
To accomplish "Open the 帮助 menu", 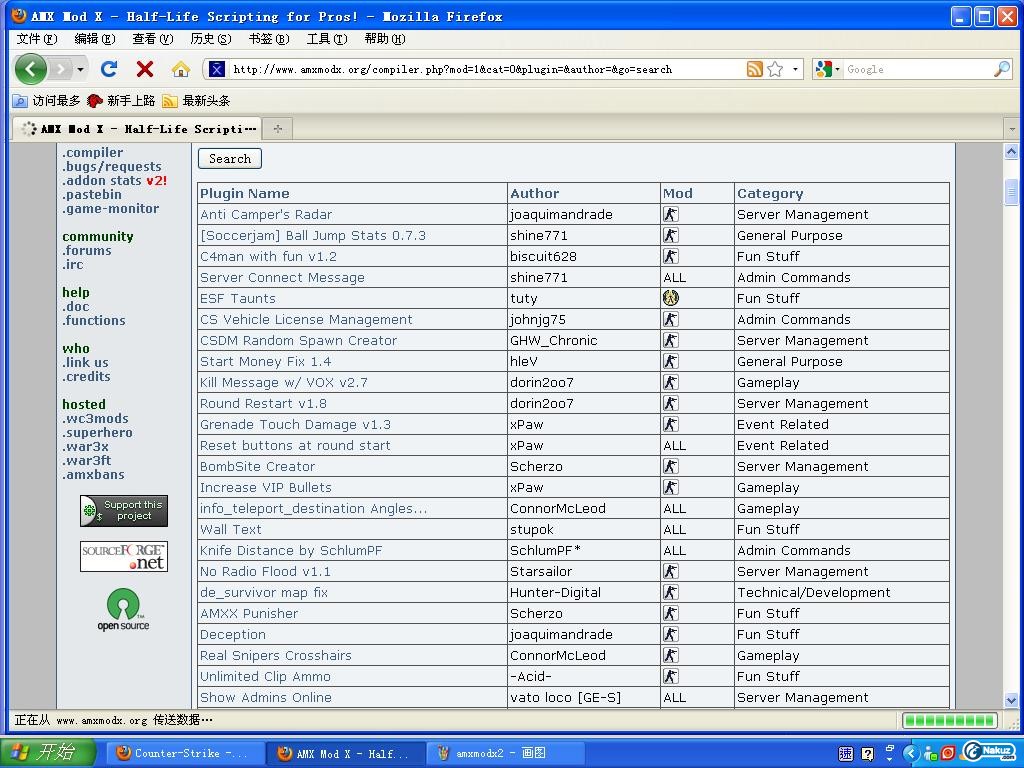I will pyautogui.click(x=385, y=39).
